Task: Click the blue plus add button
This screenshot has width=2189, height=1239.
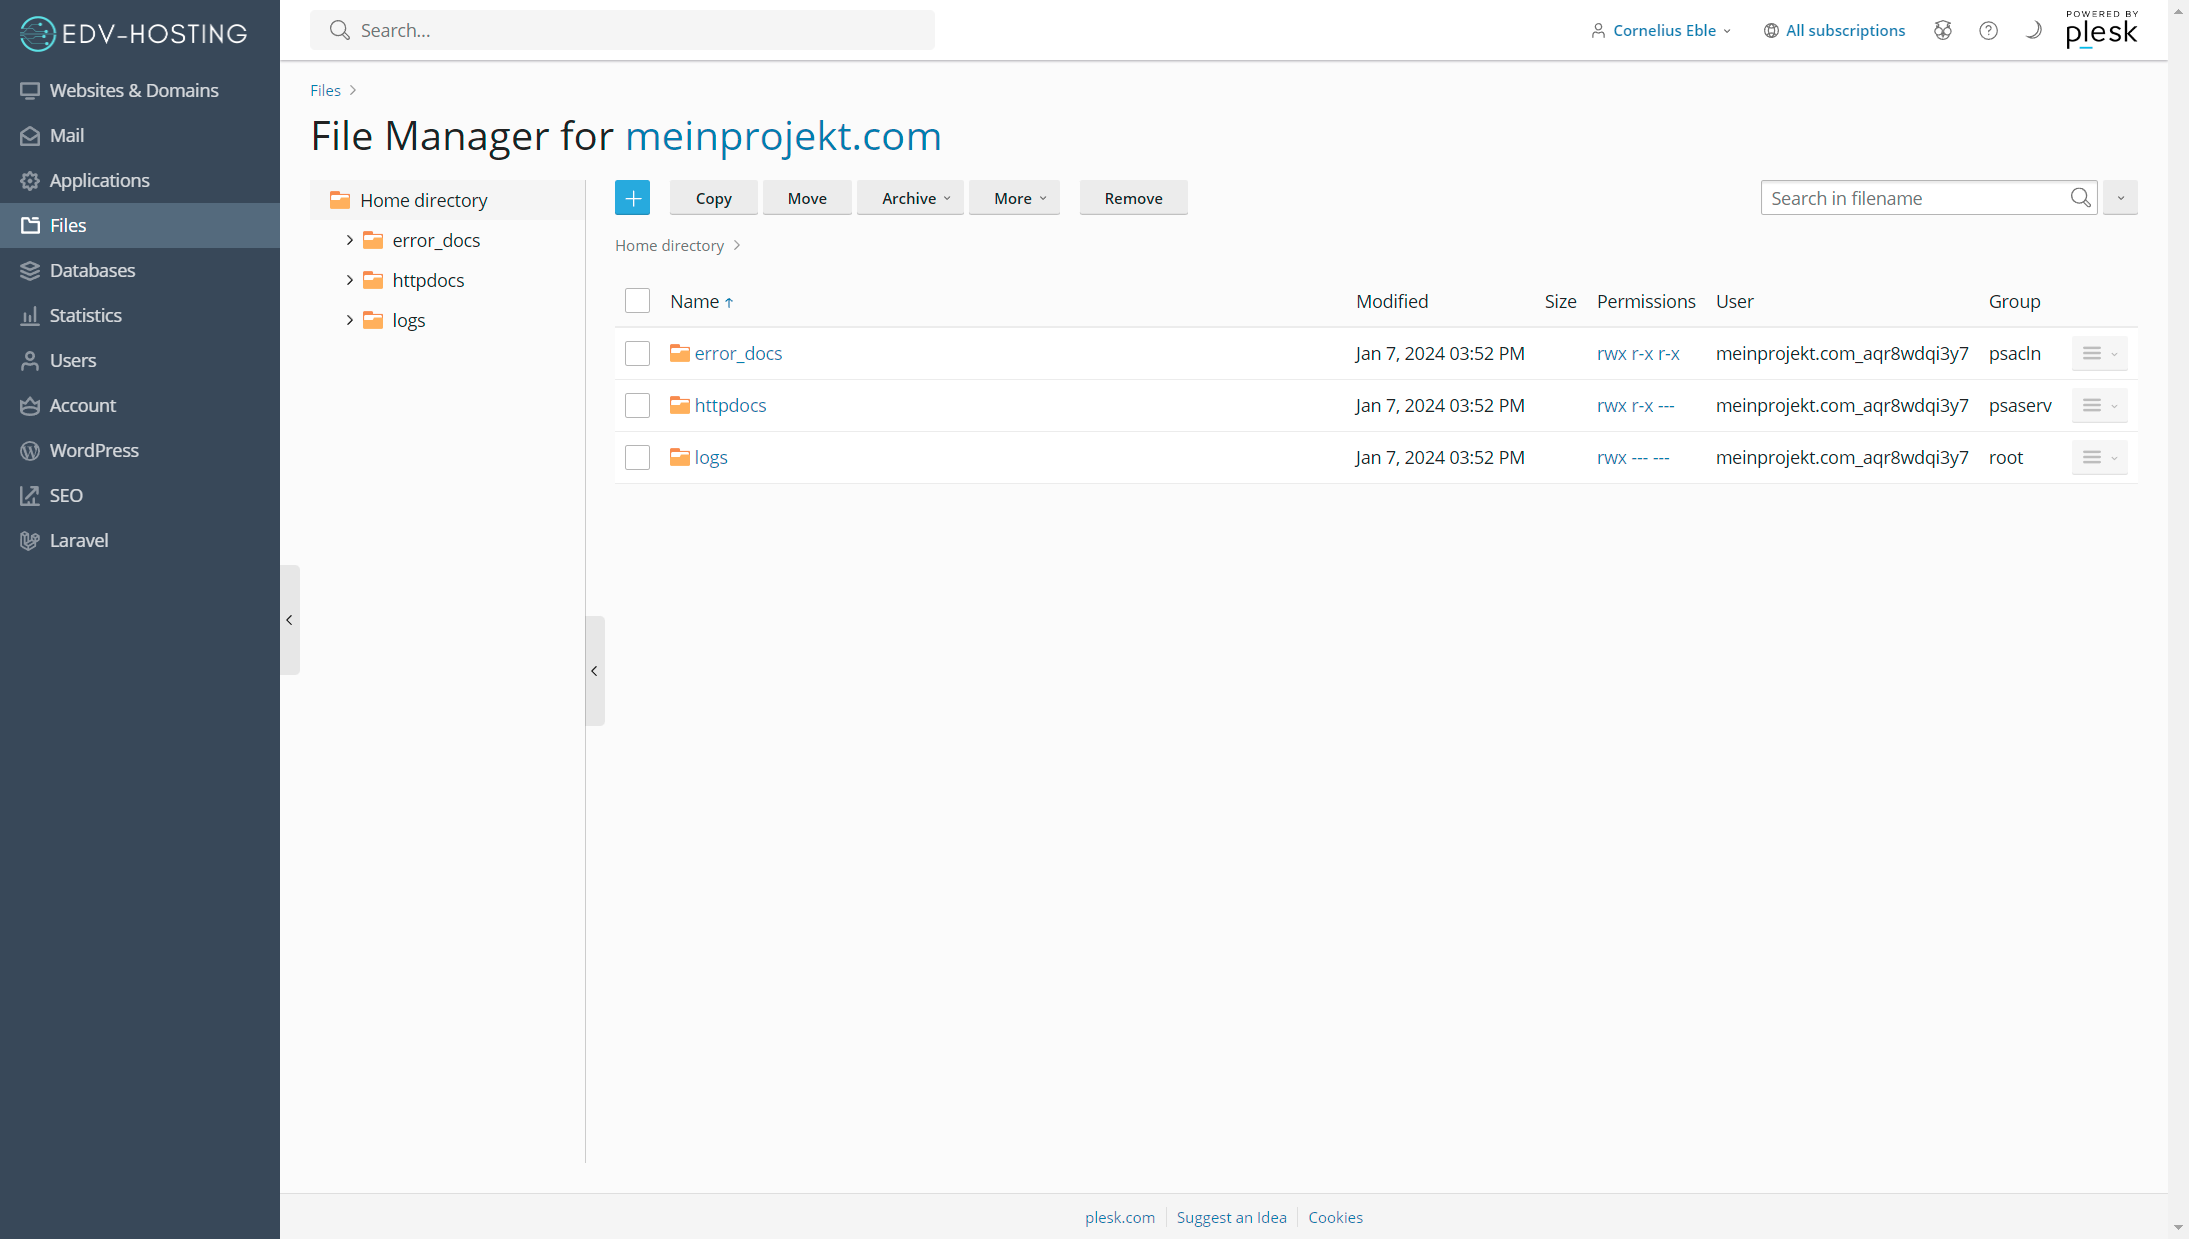Action: coord(632,198)
